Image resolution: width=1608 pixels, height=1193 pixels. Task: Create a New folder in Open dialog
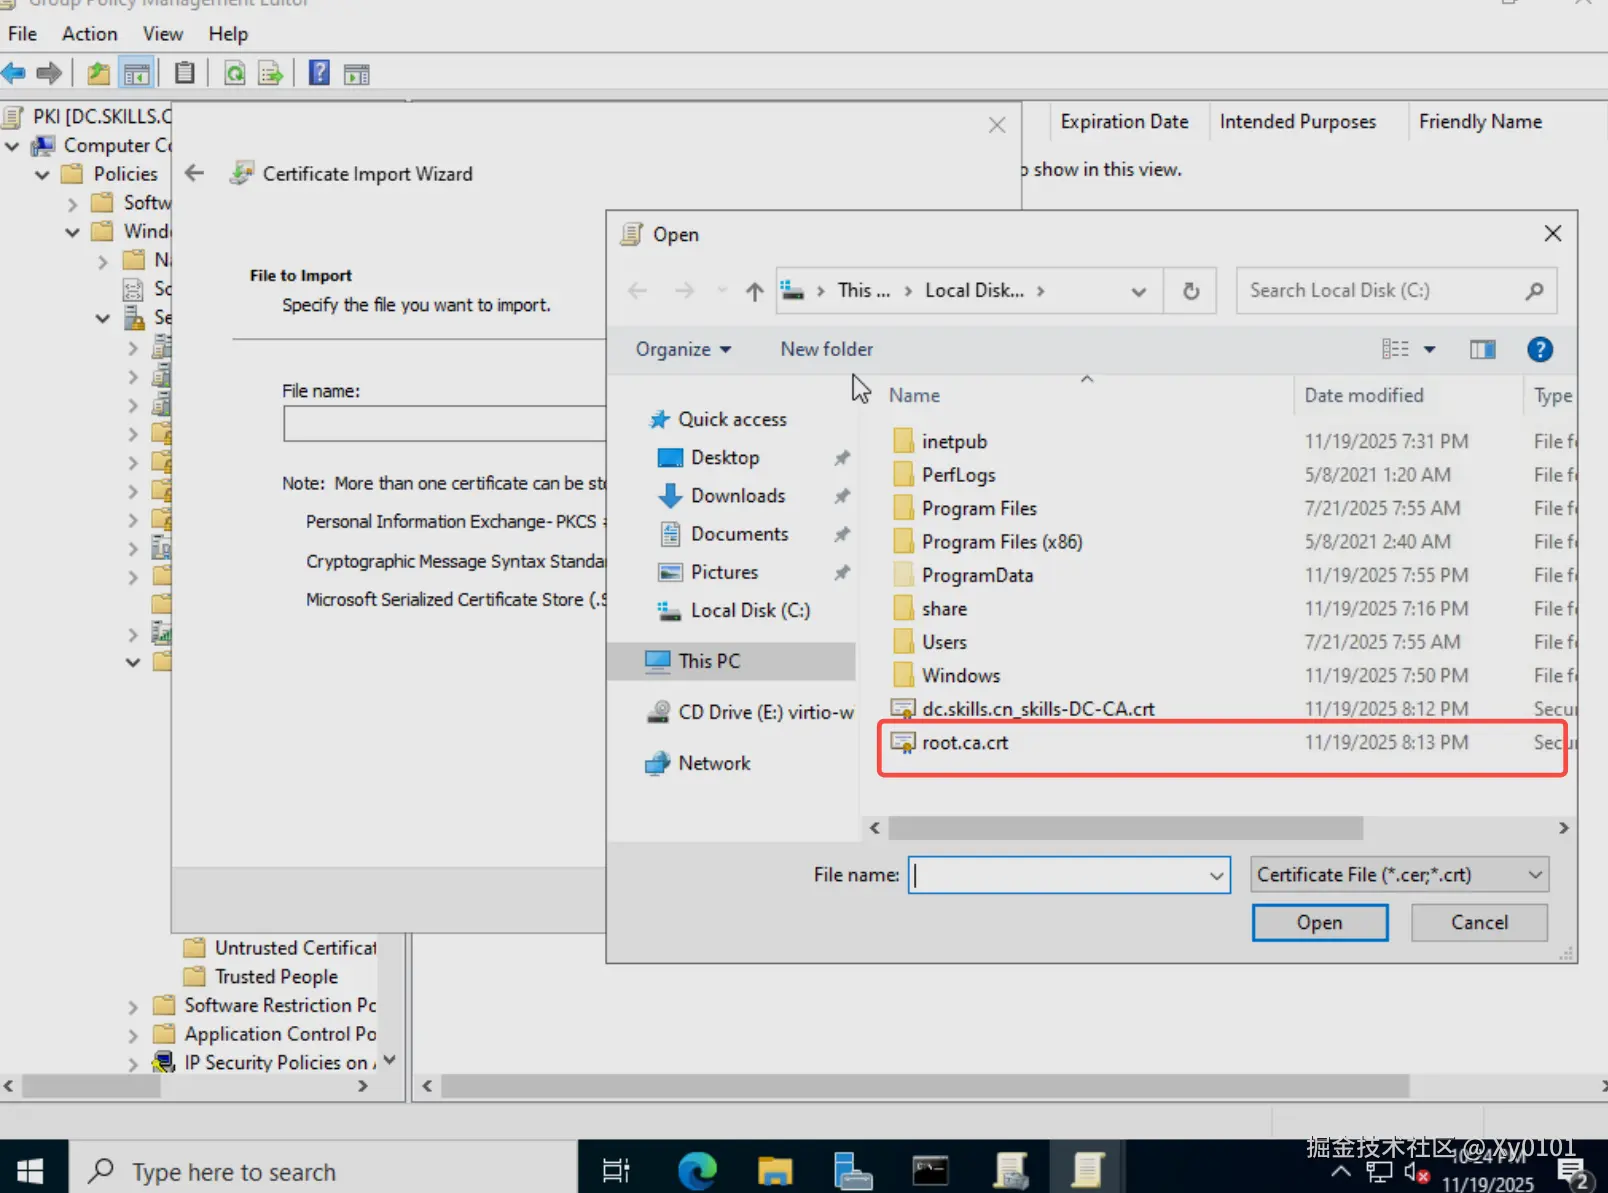(x=826, y=349)
